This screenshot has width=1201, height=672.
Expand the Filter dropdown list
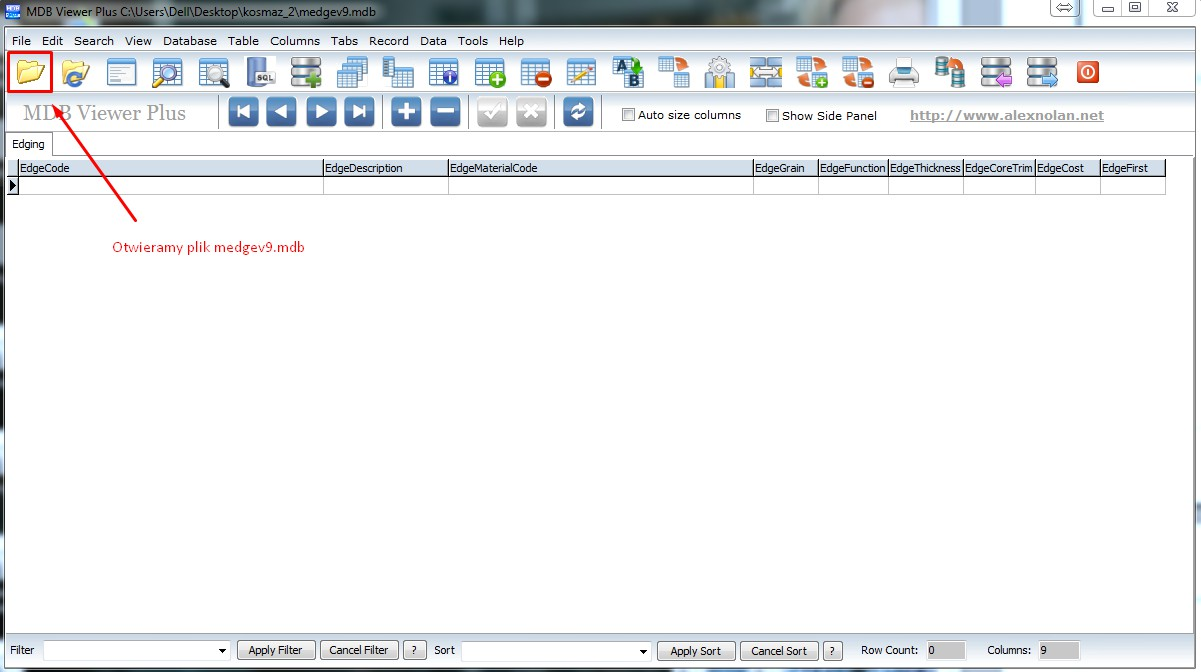pyautogui.click(x=222, y=651)
